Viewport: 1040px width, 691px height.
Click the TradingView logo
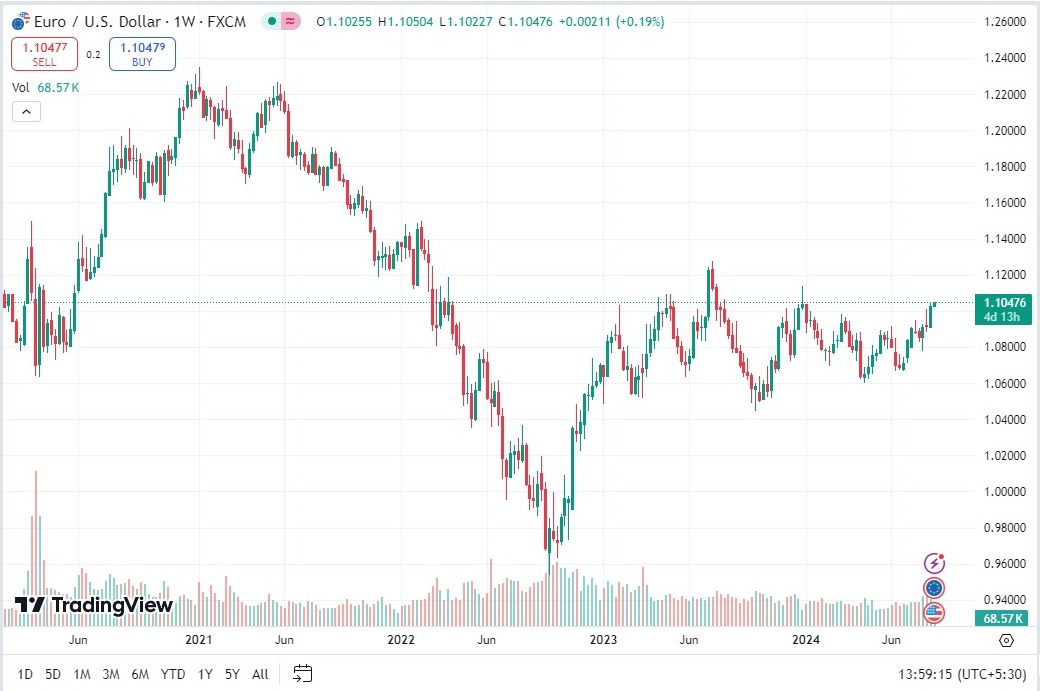tap(94, 605)
